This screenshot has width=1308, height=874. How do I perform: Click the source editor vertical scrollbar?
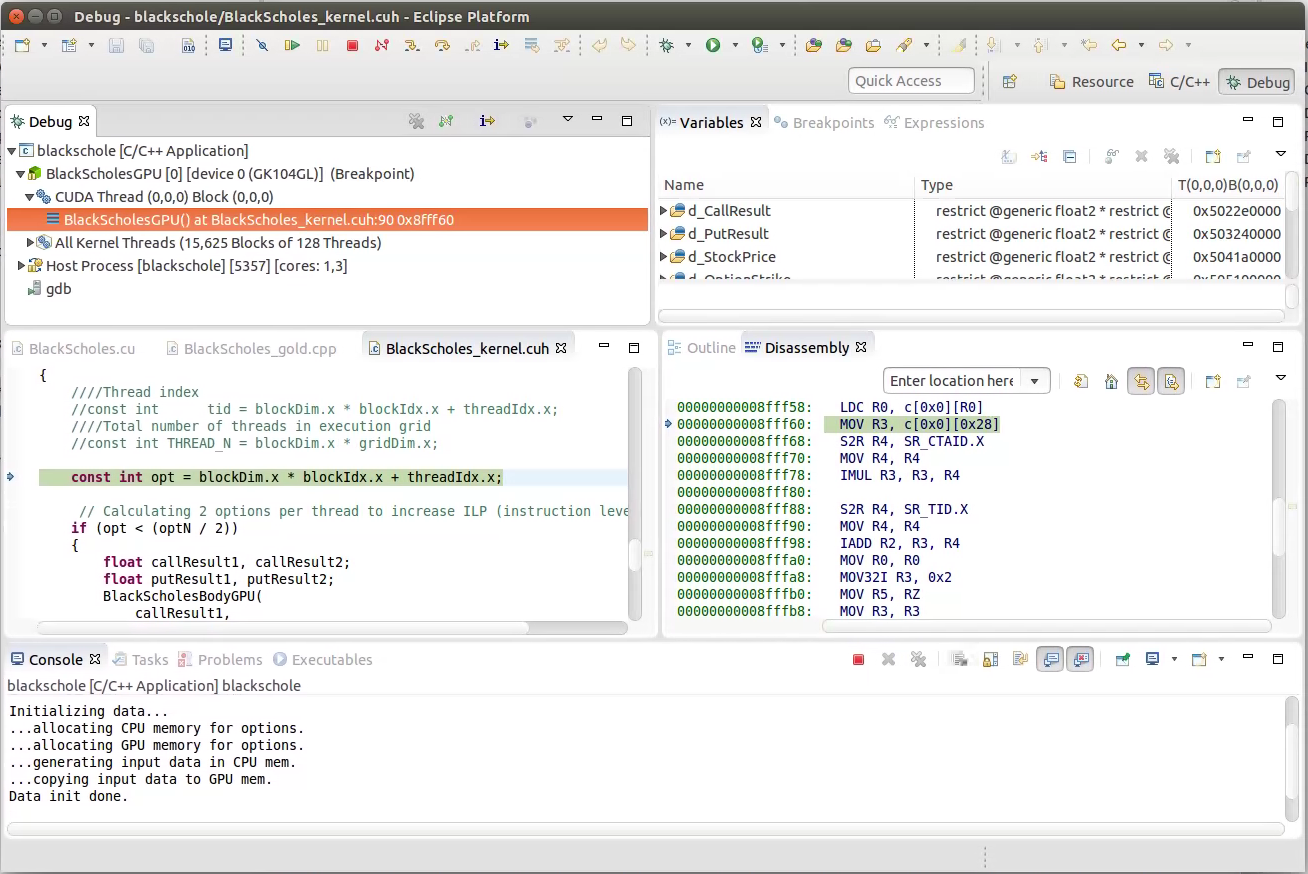635,553
